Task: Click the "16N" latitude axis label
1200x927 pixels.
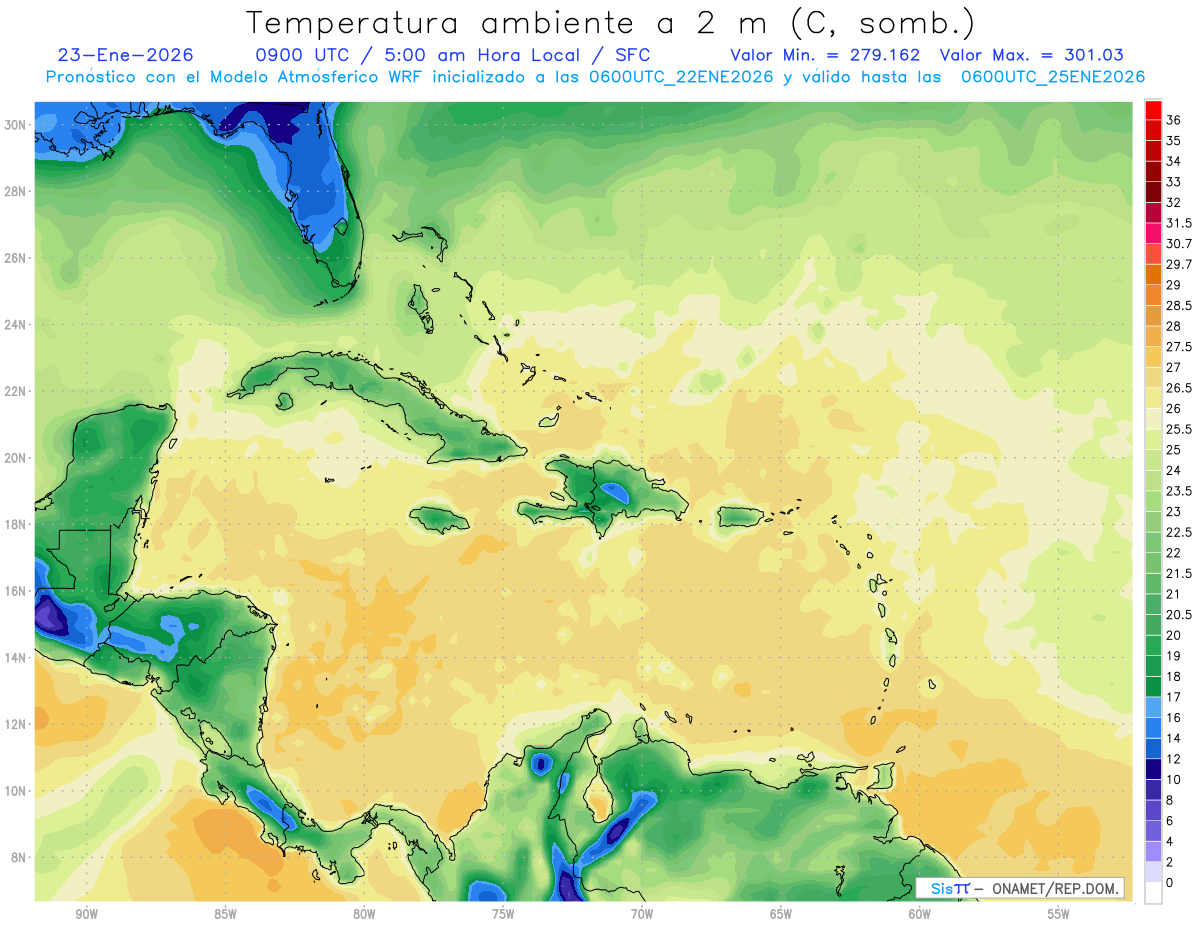Action: pyautogui.click(x=15, y=591)
